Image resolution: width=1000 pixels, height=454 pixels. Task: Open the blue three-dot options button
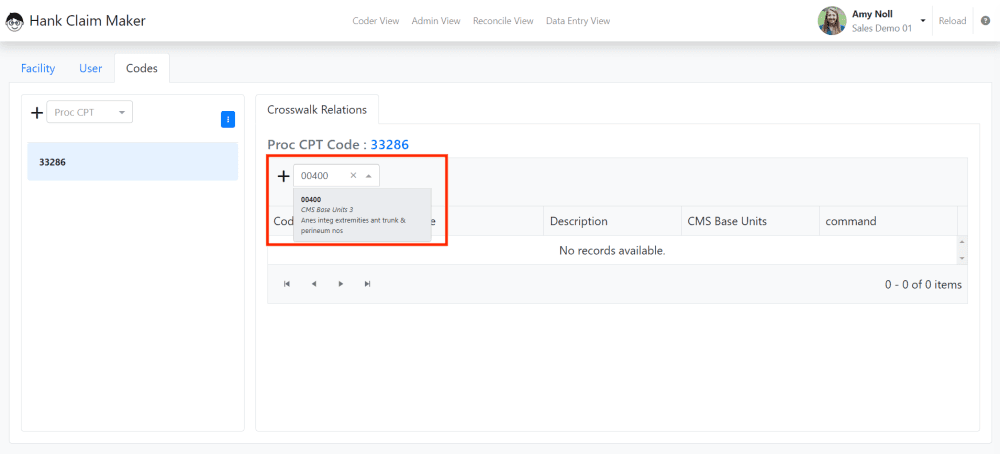[x=228, y=119]
